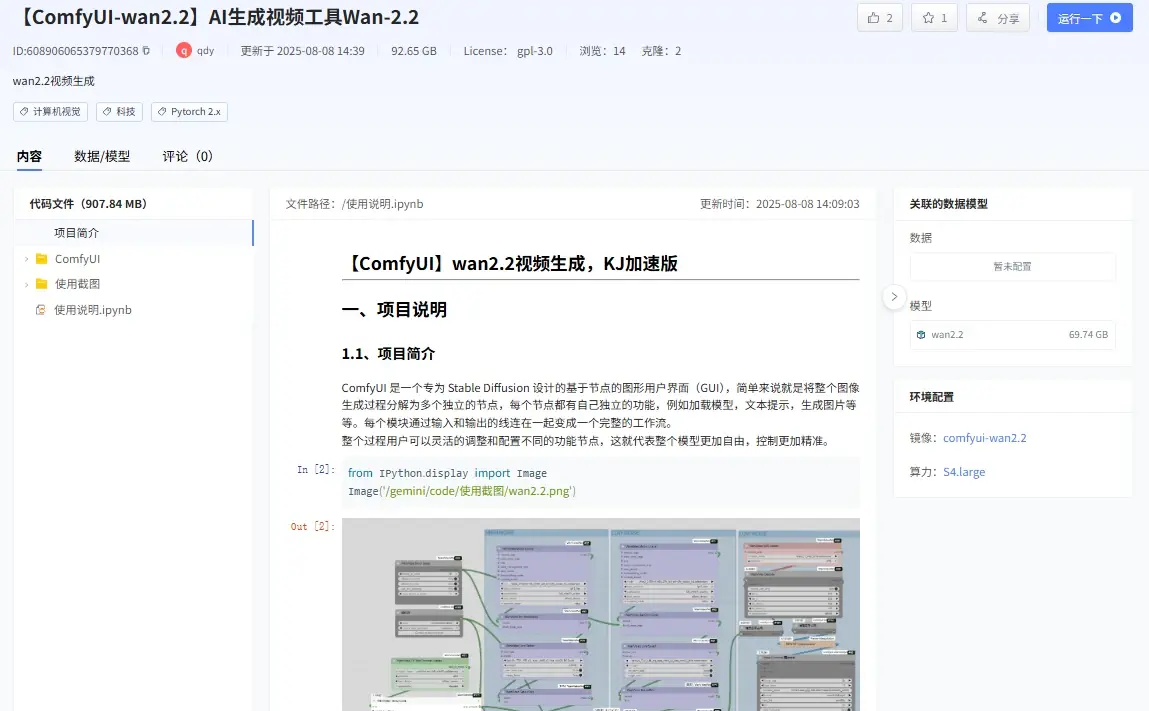
Task: Click the star favorite button
Action: pyautogui.click(x=934, y=18)
